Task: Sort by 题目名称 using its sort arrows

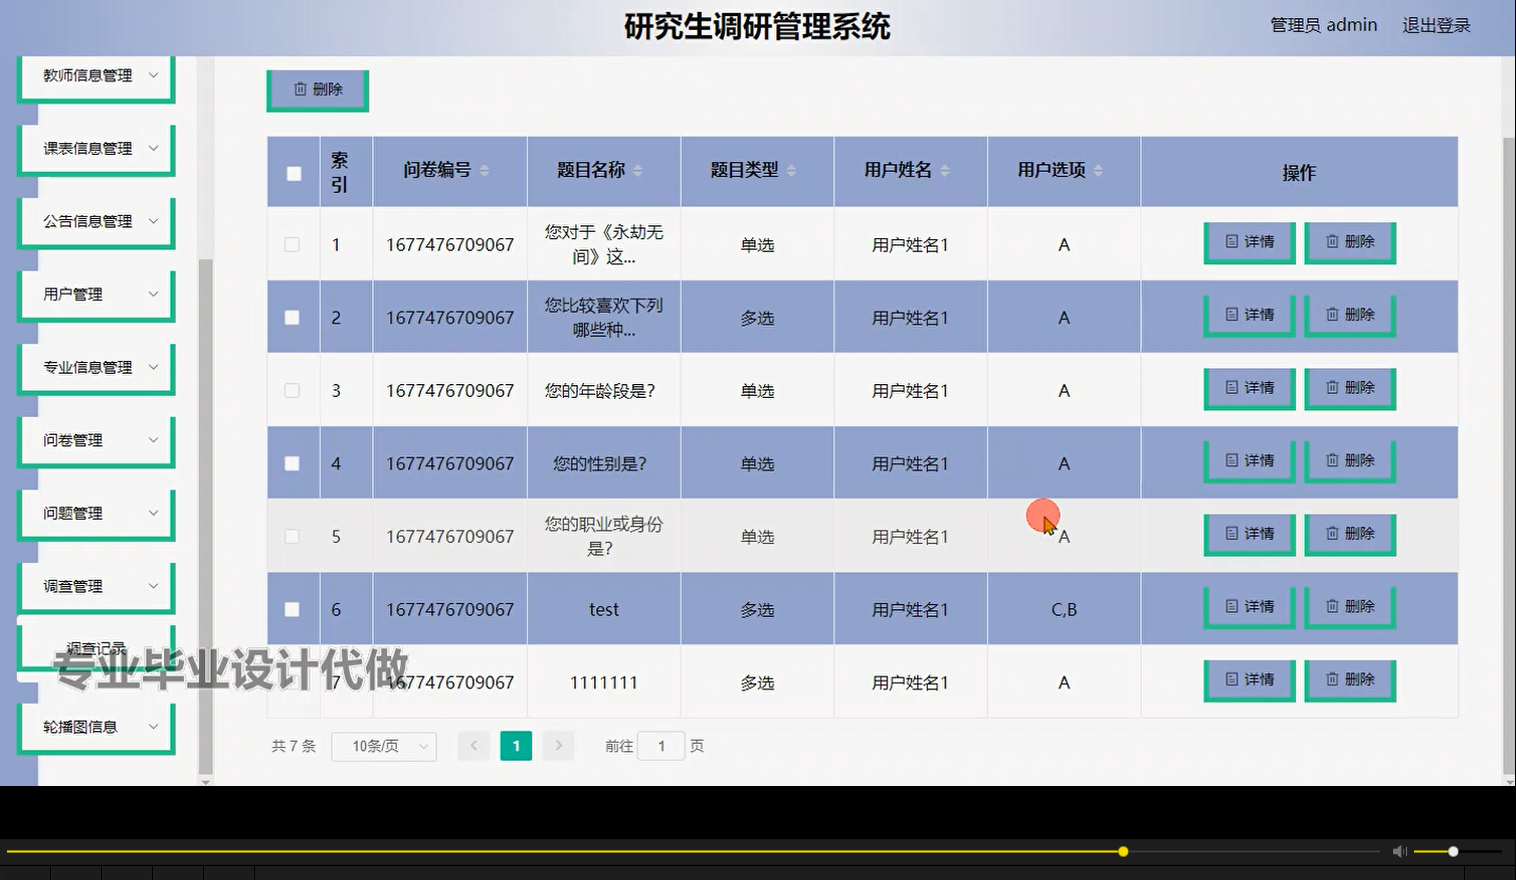Action: click(638, 171)
